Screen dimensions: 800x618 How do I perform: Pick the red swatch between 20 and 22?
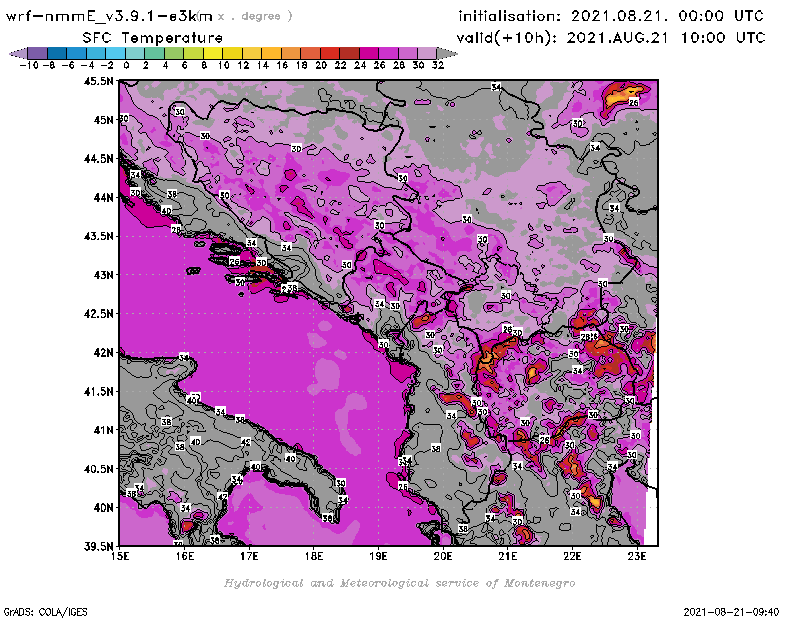tap(330, 52)
